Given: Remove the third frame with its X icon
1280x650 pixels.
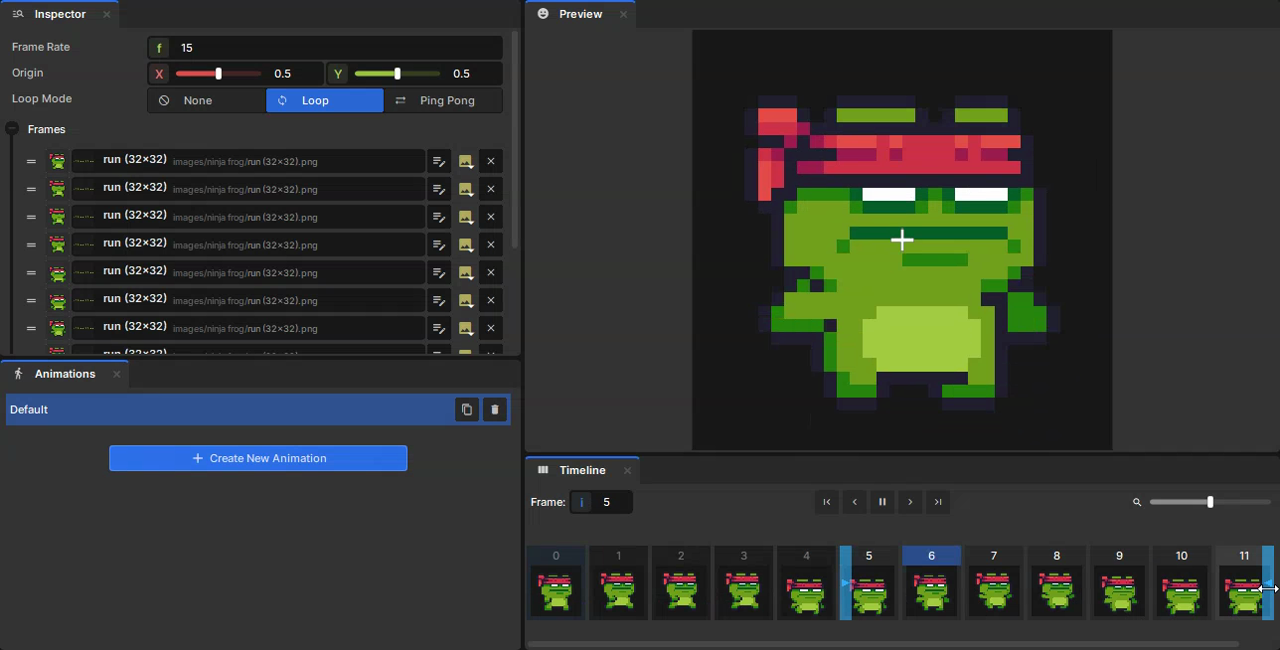Looking at the screenshot, I should coord(491,217).
